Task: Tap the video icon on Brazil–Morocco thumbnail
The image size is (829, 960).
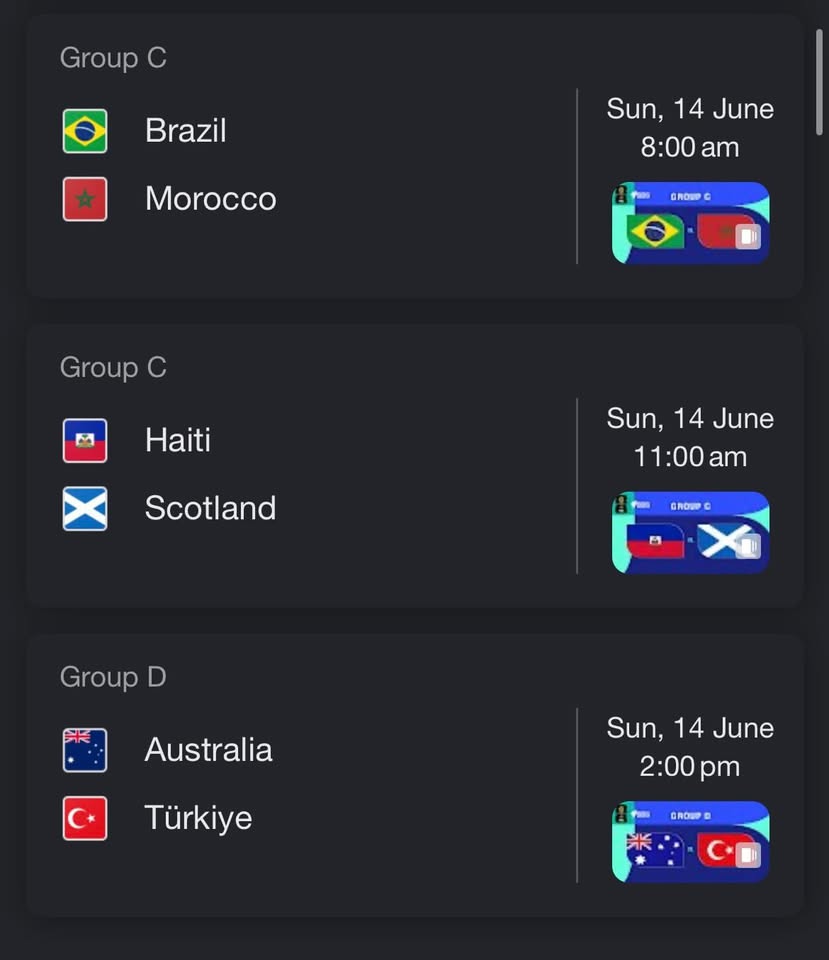Action: [748, 236]
